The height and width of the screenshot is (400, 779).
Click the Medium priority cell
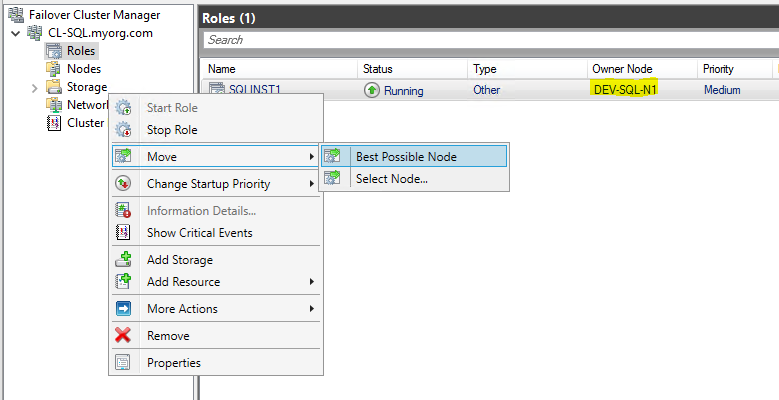(x=722, y=90)
